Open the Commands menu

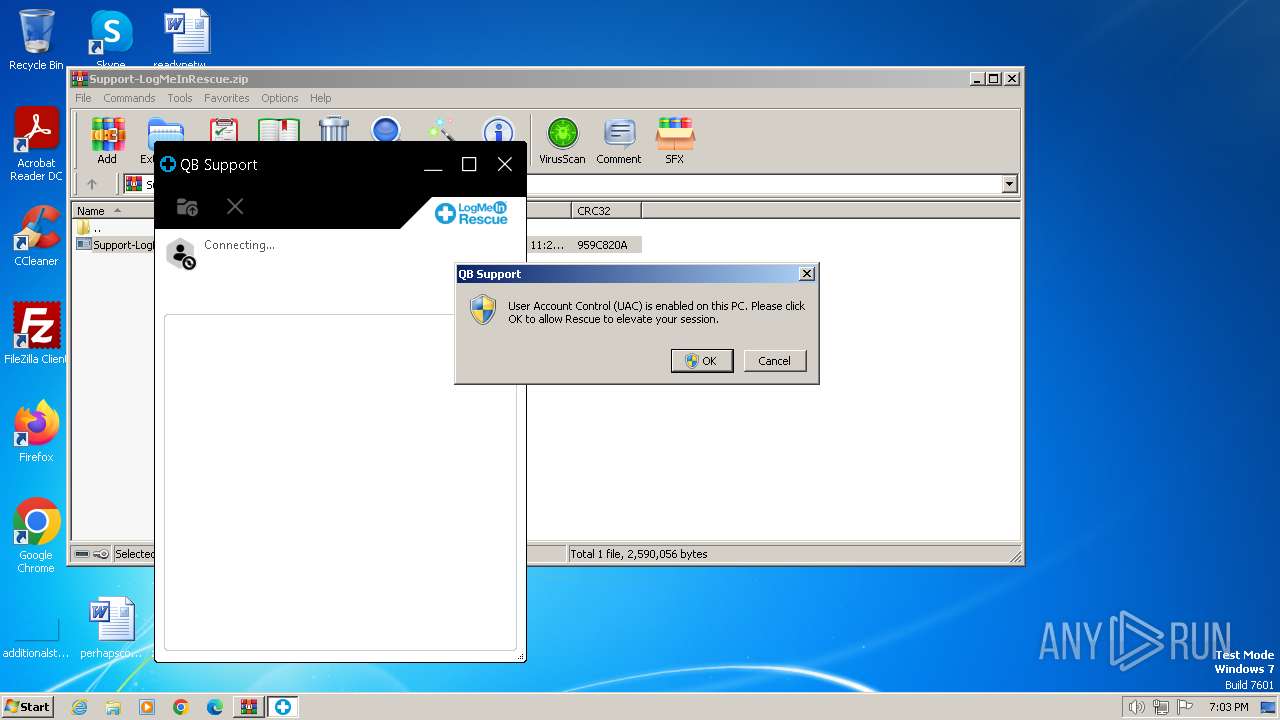129,98
